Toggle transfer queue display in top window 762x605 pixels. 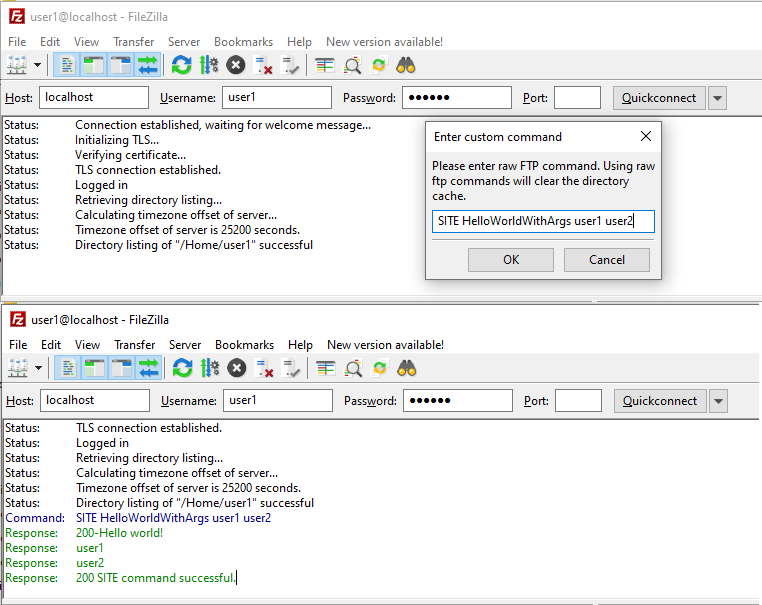click(x=148, y=66)
